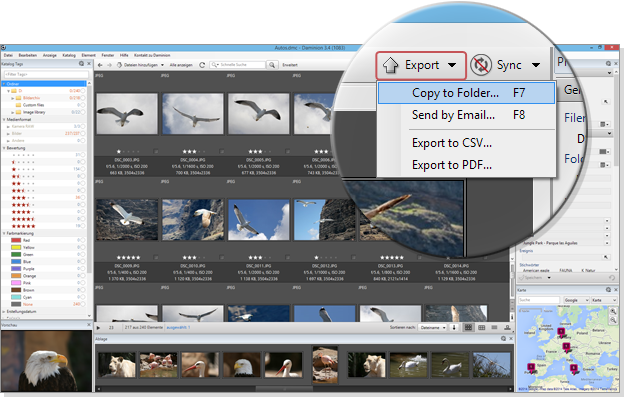Viewport: 624px width, 397px height.
Task: Expand the Erstellungsdatum section
Action: [4, 312]
